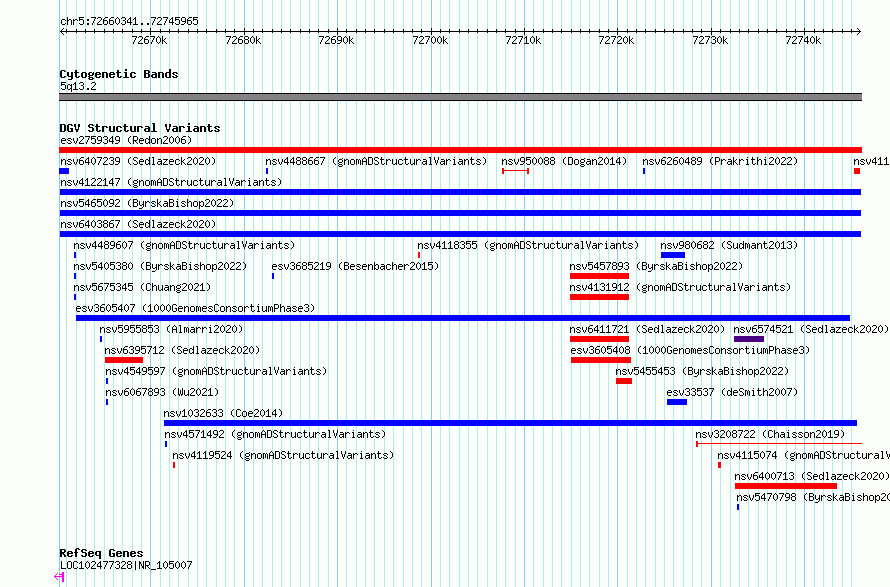The image size is (890, 587).
Task: Select the nsv4122147 gnomAD blue bar
Action: click(x=460, y=192)
